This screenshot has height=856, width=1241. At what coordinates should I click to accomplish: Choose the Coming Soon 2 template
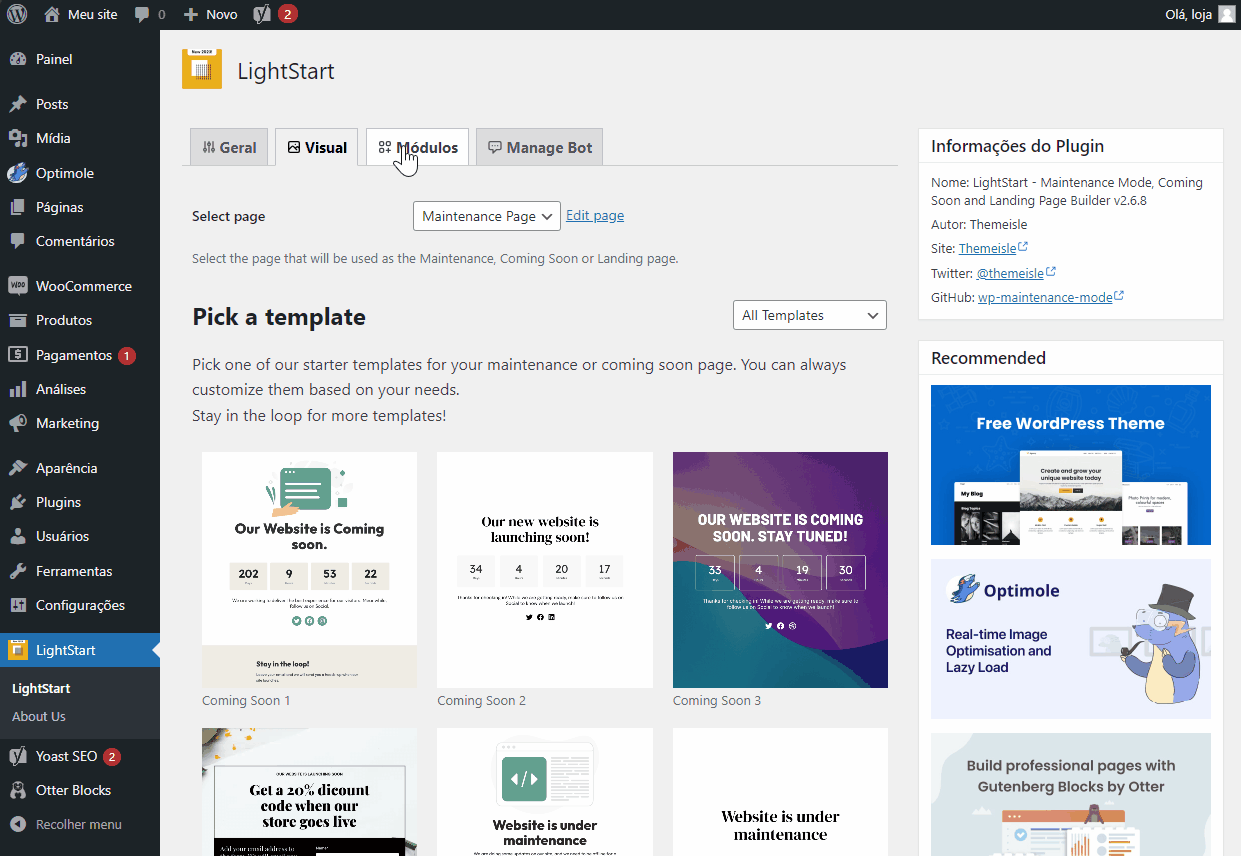click(x=545, y=570)
